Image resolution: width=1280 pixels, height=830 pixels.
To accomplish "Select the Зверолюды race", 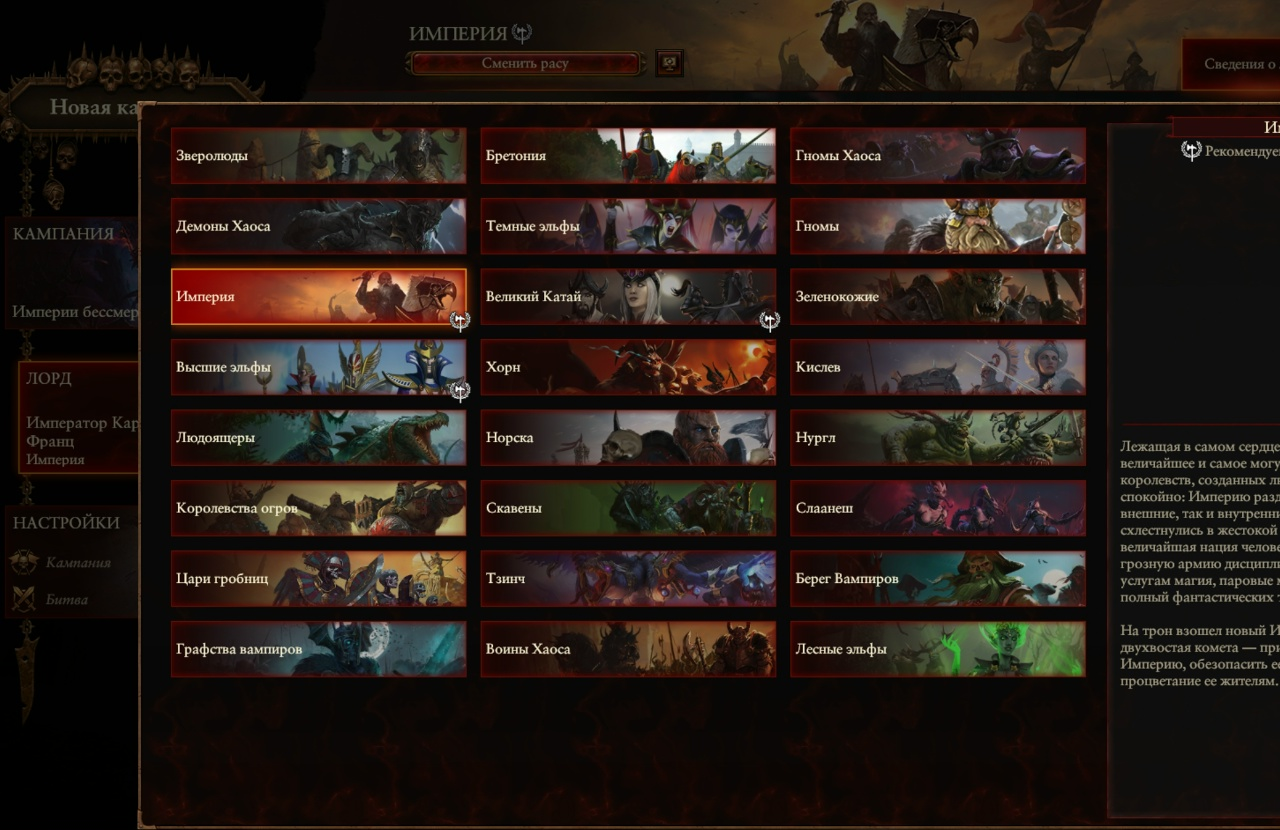I will 319,156.
